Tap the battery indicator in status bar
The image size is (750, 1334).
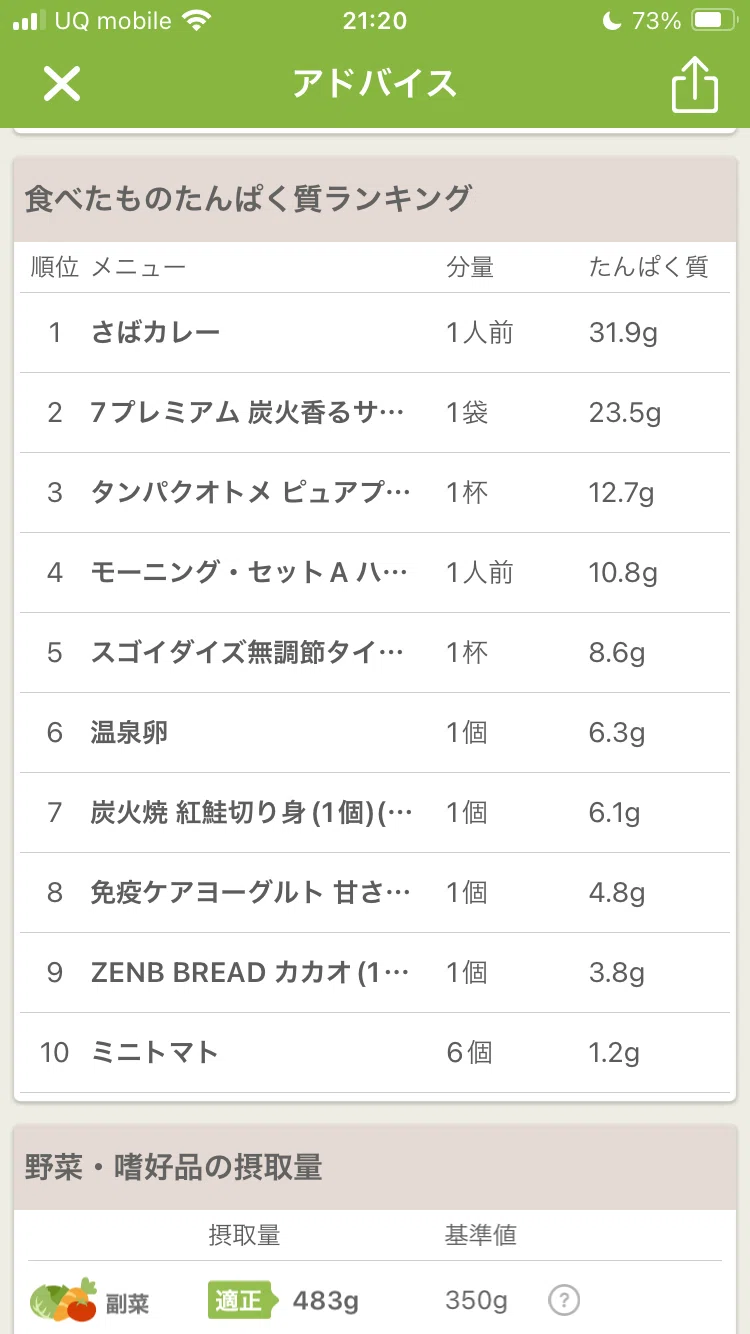click(714, 21)
